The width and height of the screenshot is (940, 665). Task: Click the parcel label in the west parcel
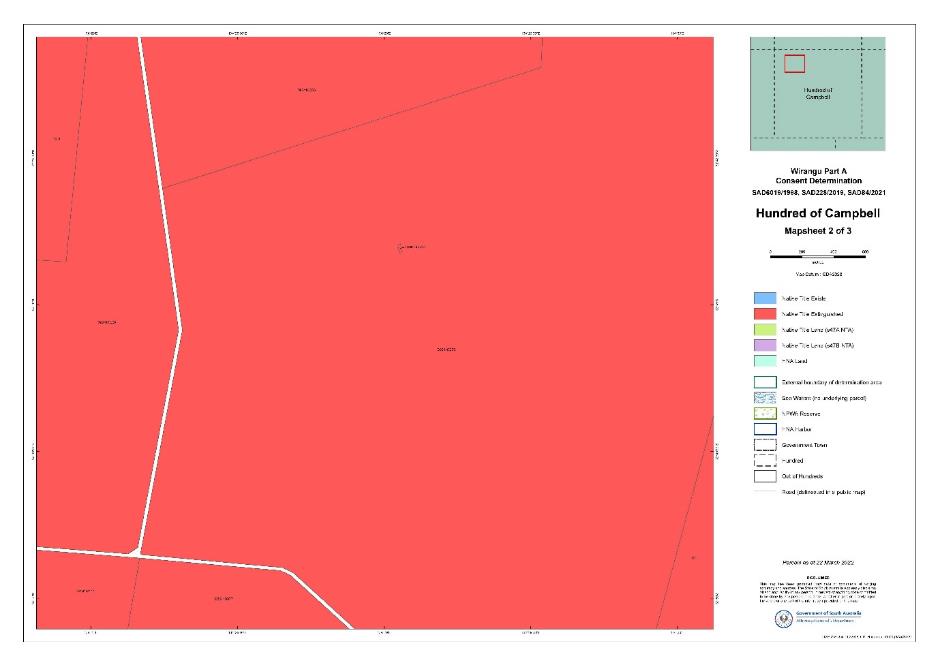tap(107, 323)
